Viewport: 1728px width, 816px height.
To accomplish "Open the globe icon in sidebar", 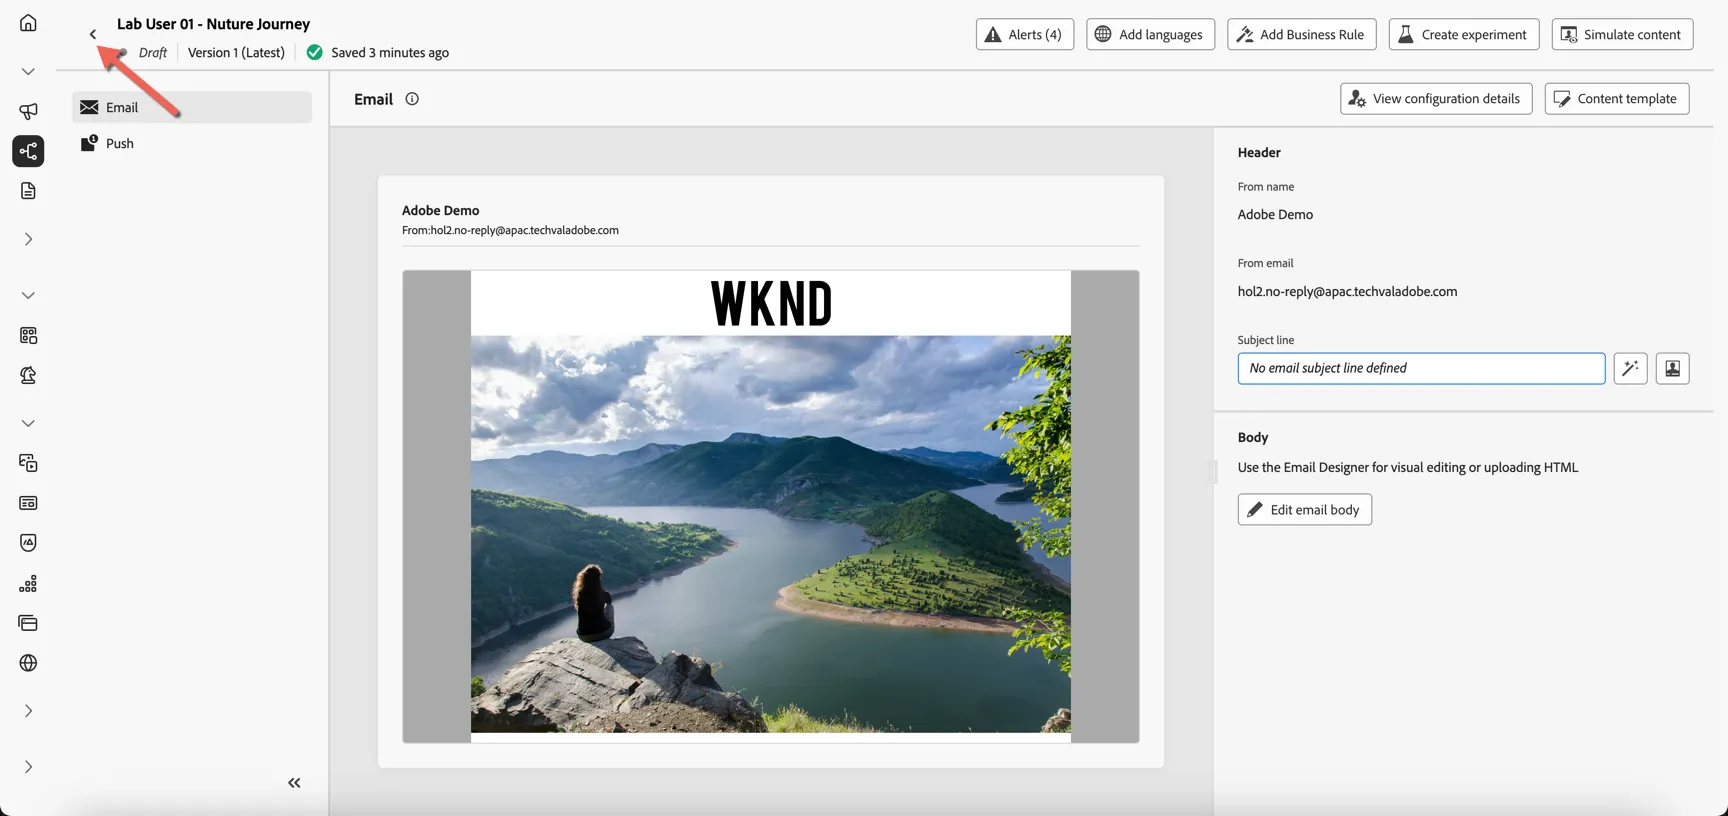I will click(x=28, y=663).
